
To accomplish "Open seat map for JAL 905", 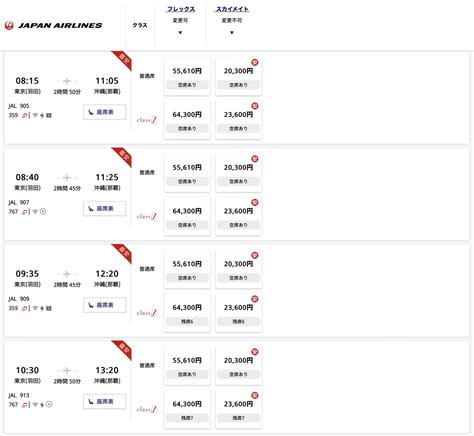I will point(105,112).
